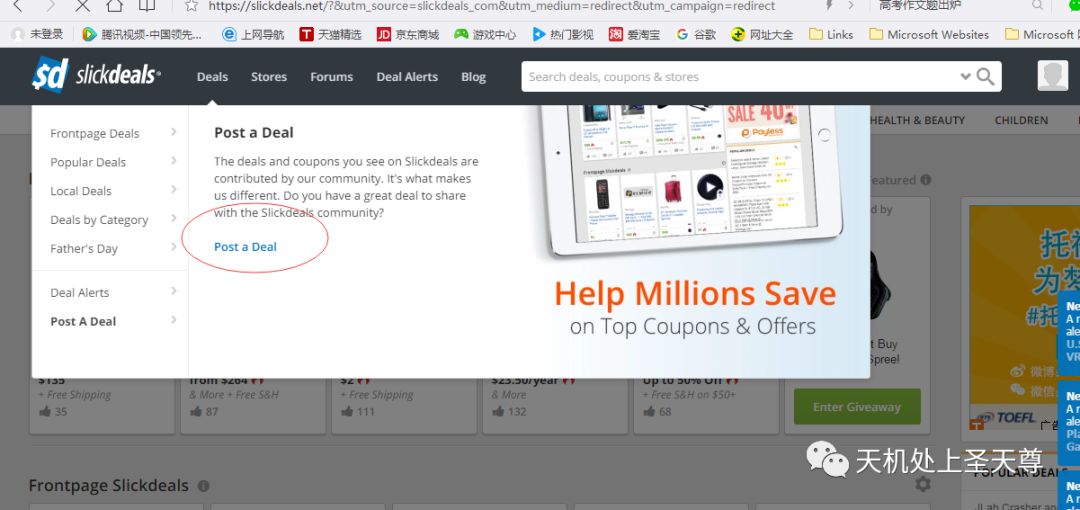Click thumbs-up icon with count 35
Screen dimensions: 1080x510
coord(45,411)
